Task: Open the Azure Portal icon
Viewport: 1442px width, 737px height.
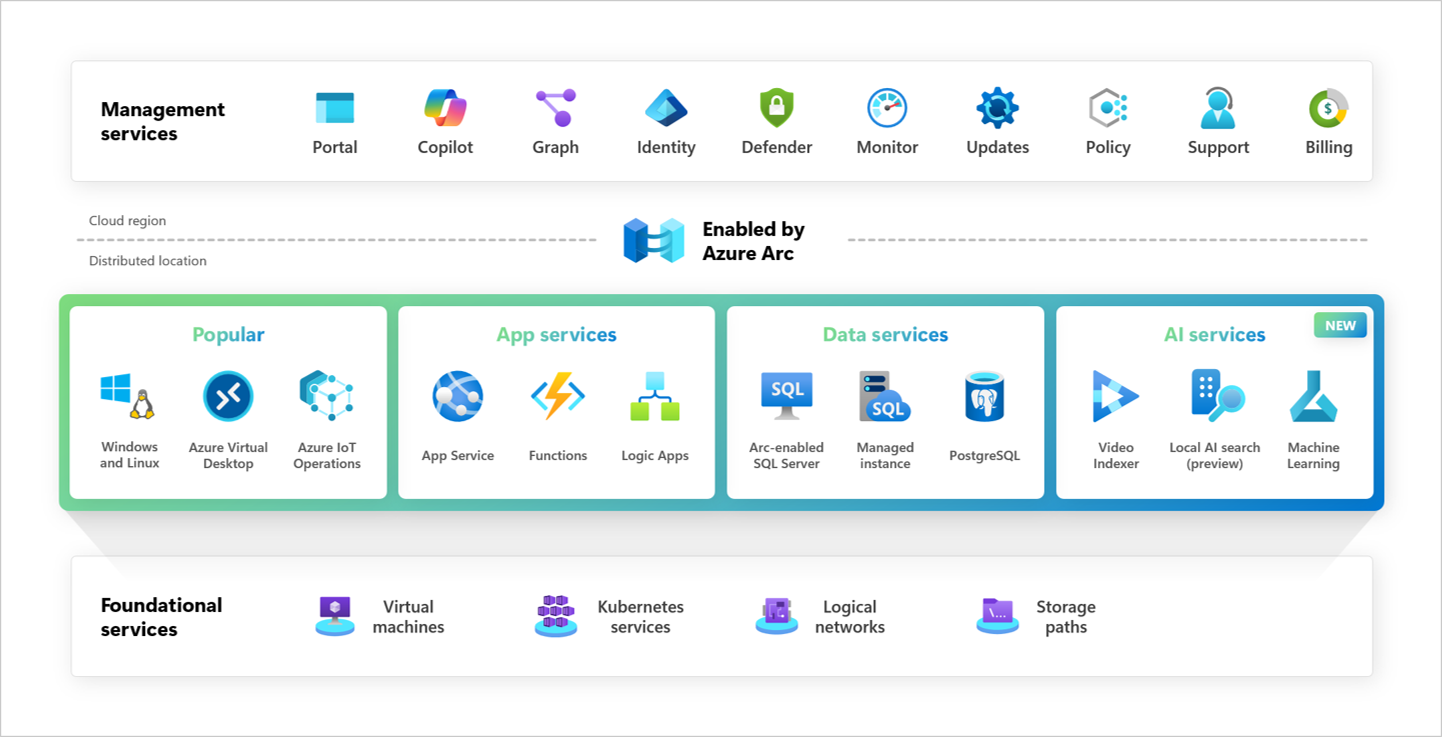Action: (334, 105)
